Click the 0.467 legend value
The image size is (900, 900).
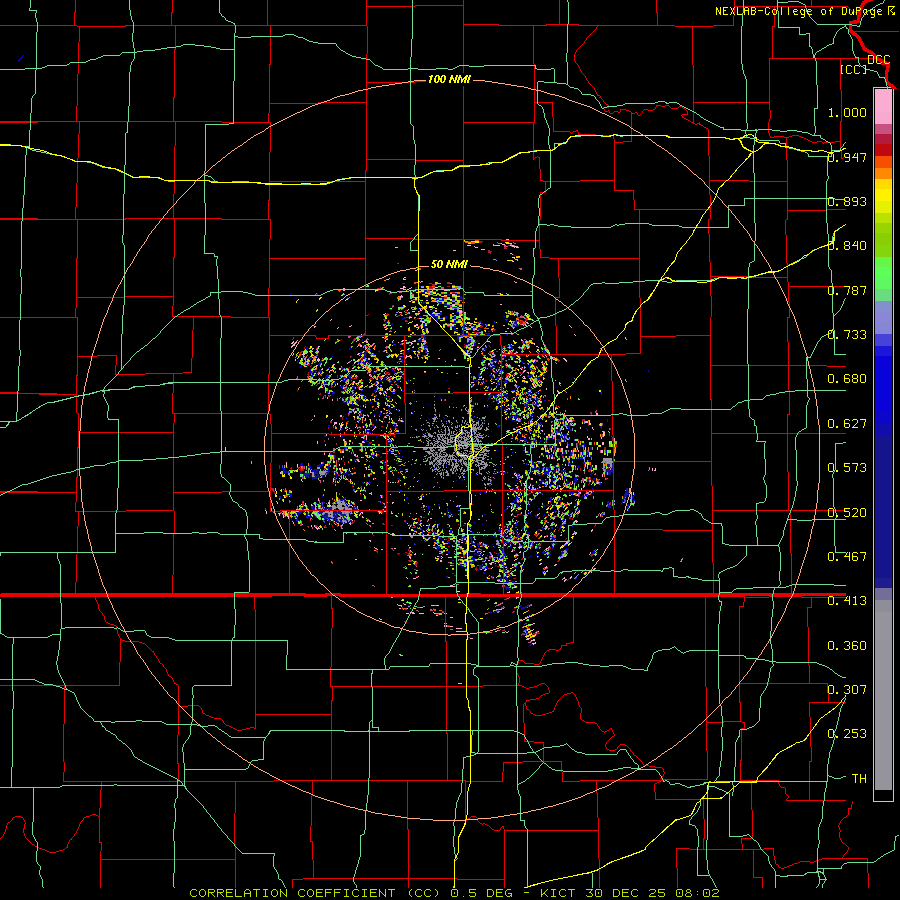(x=847, y=557)
